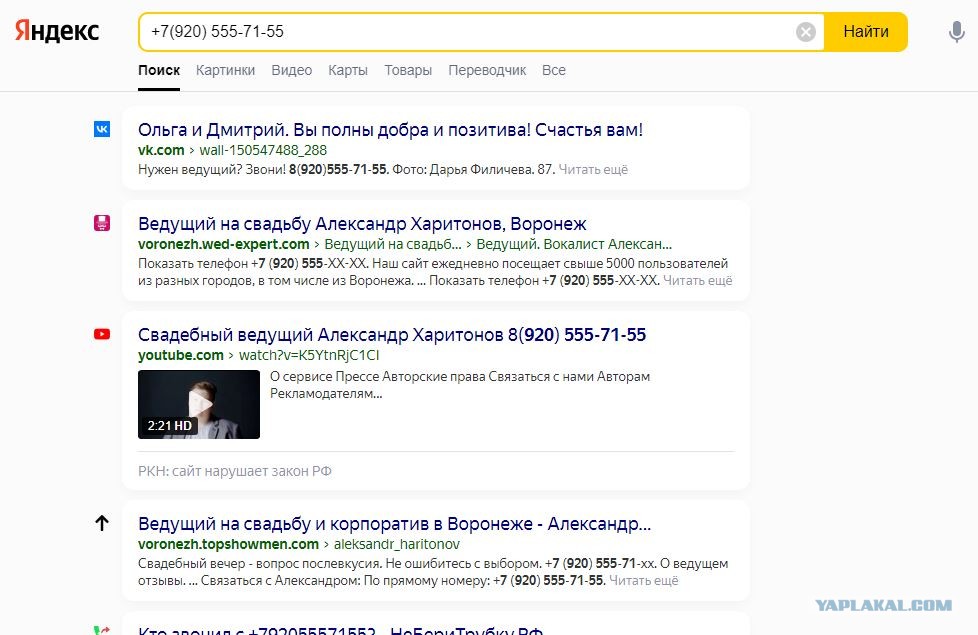This screenshot has height=635, width=978.
Task: Click the YouTube favicon of the third result
Action: click(x=102, y=334)
